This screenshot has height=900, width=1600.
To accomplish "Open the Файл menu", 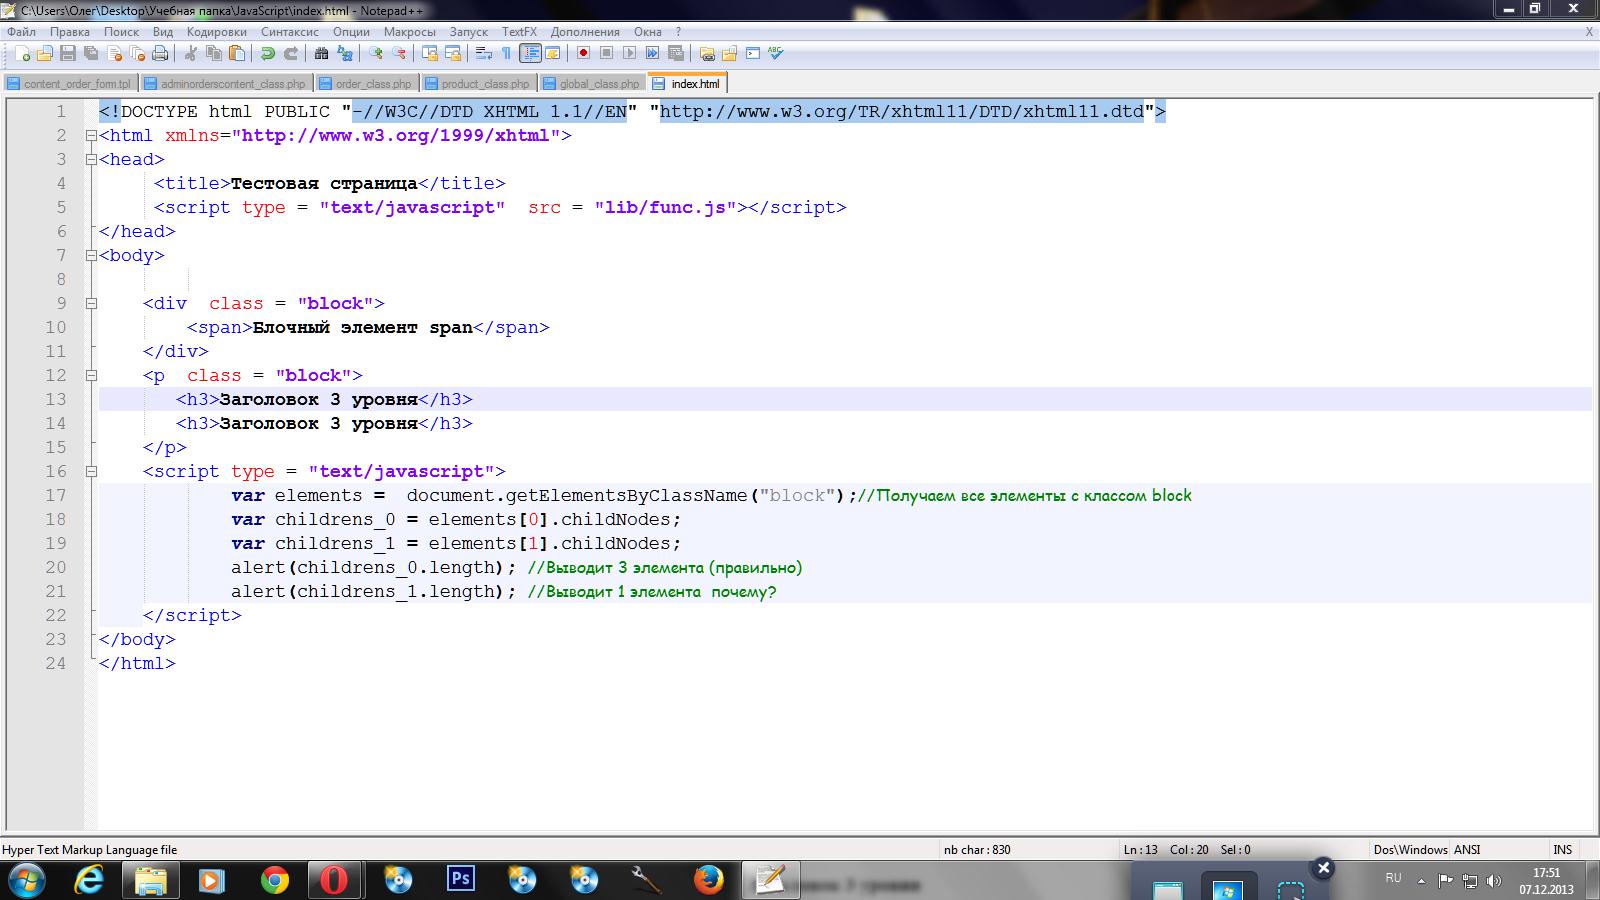I will point(21,32).
